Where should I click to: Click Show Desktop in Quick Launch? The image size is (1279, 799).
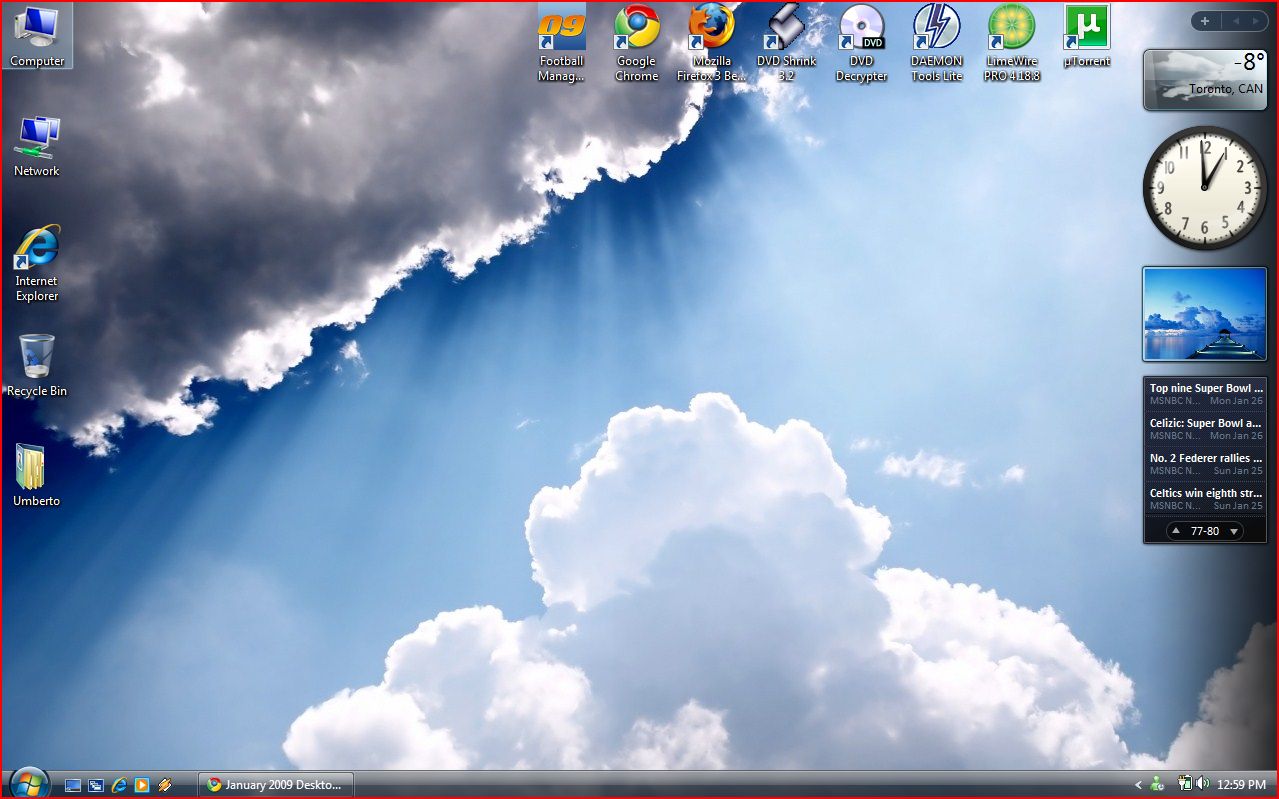(73, 785)
